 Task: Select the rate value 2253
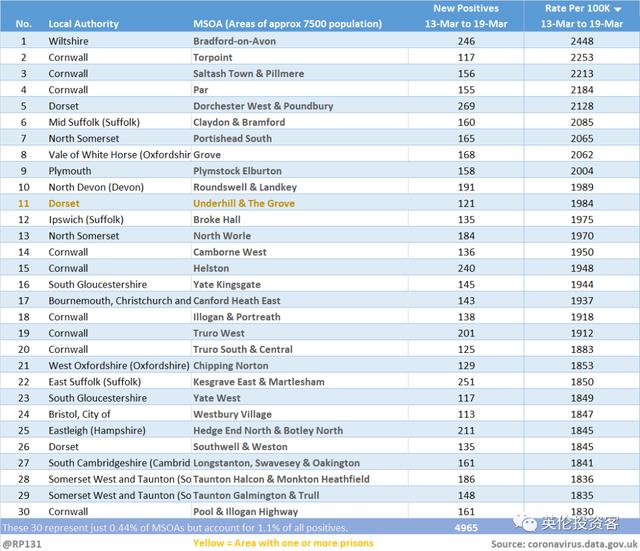(x=582, y=58)
